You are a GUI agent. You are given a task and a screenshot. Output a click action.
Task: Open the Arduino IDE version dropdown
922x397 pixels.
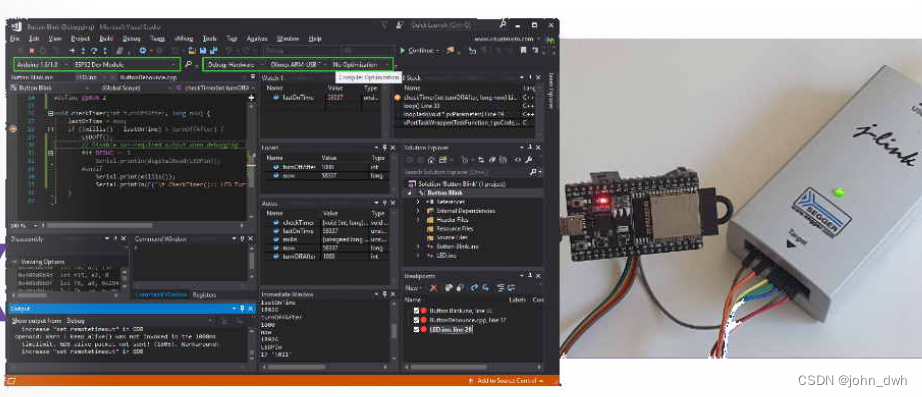pyautogui.click(x=41, y=64)
